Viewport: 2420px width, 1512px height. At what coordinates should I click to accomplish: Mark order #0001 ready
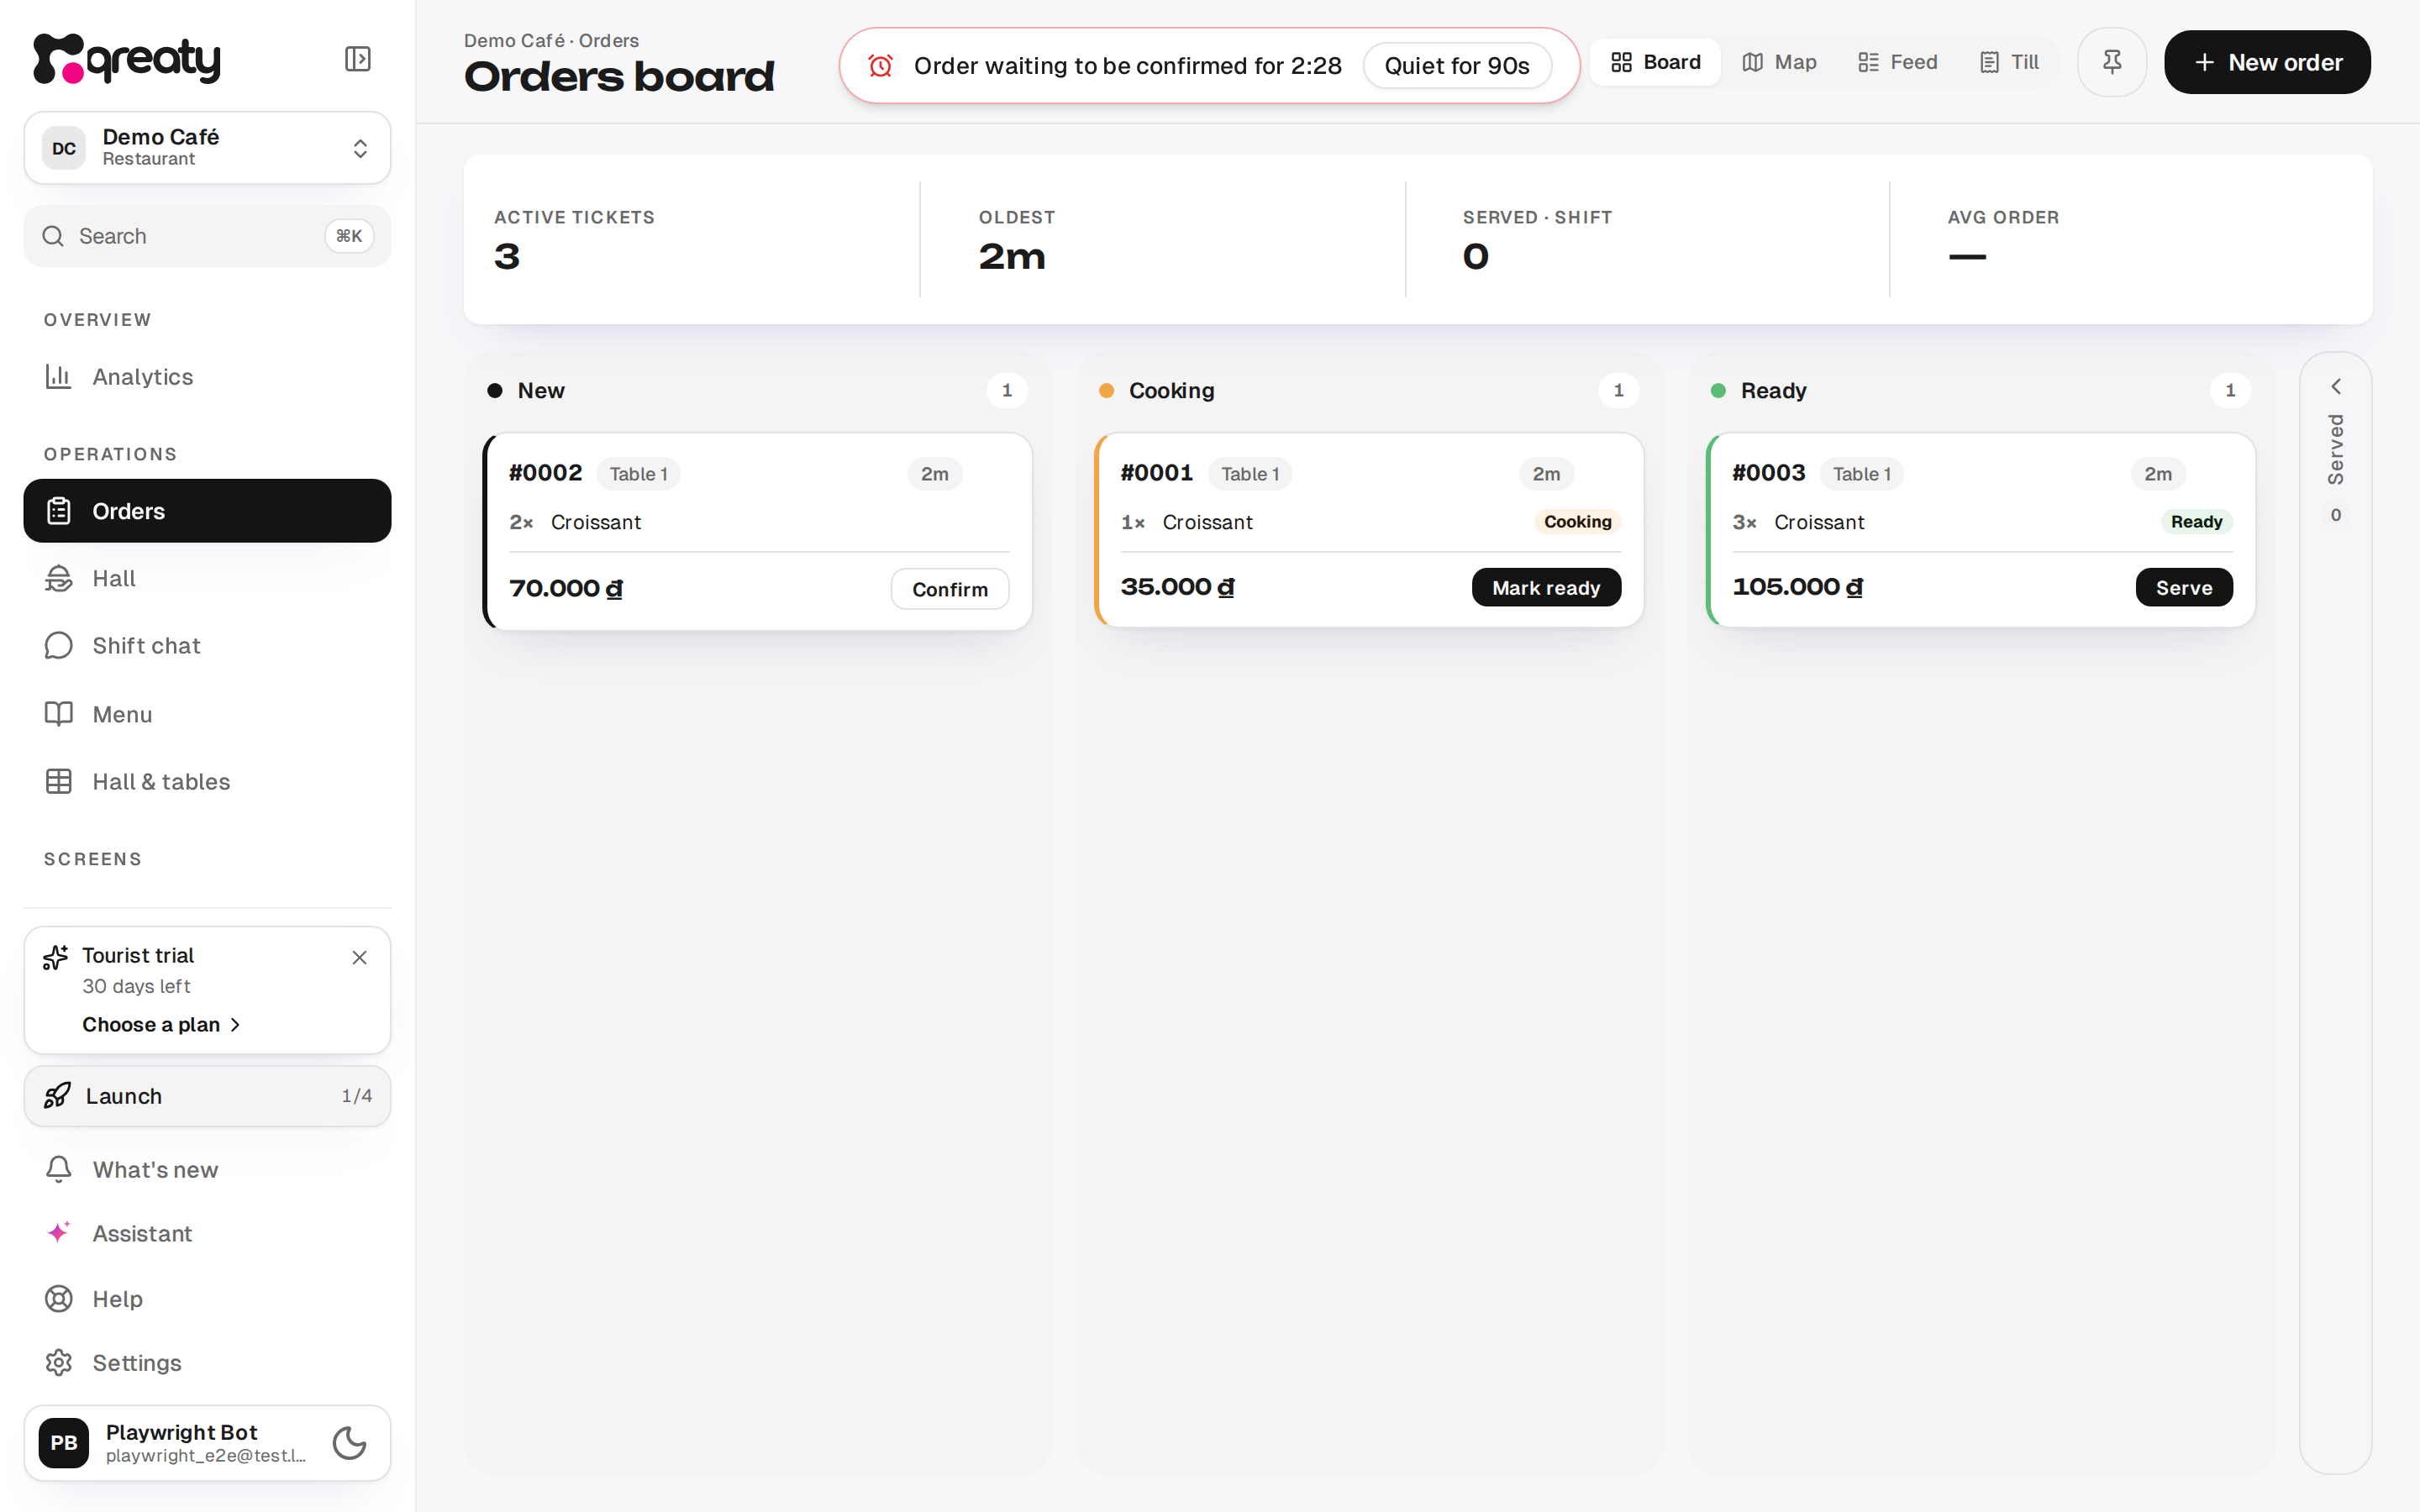pyautogui.click(x=1545, y=587)
